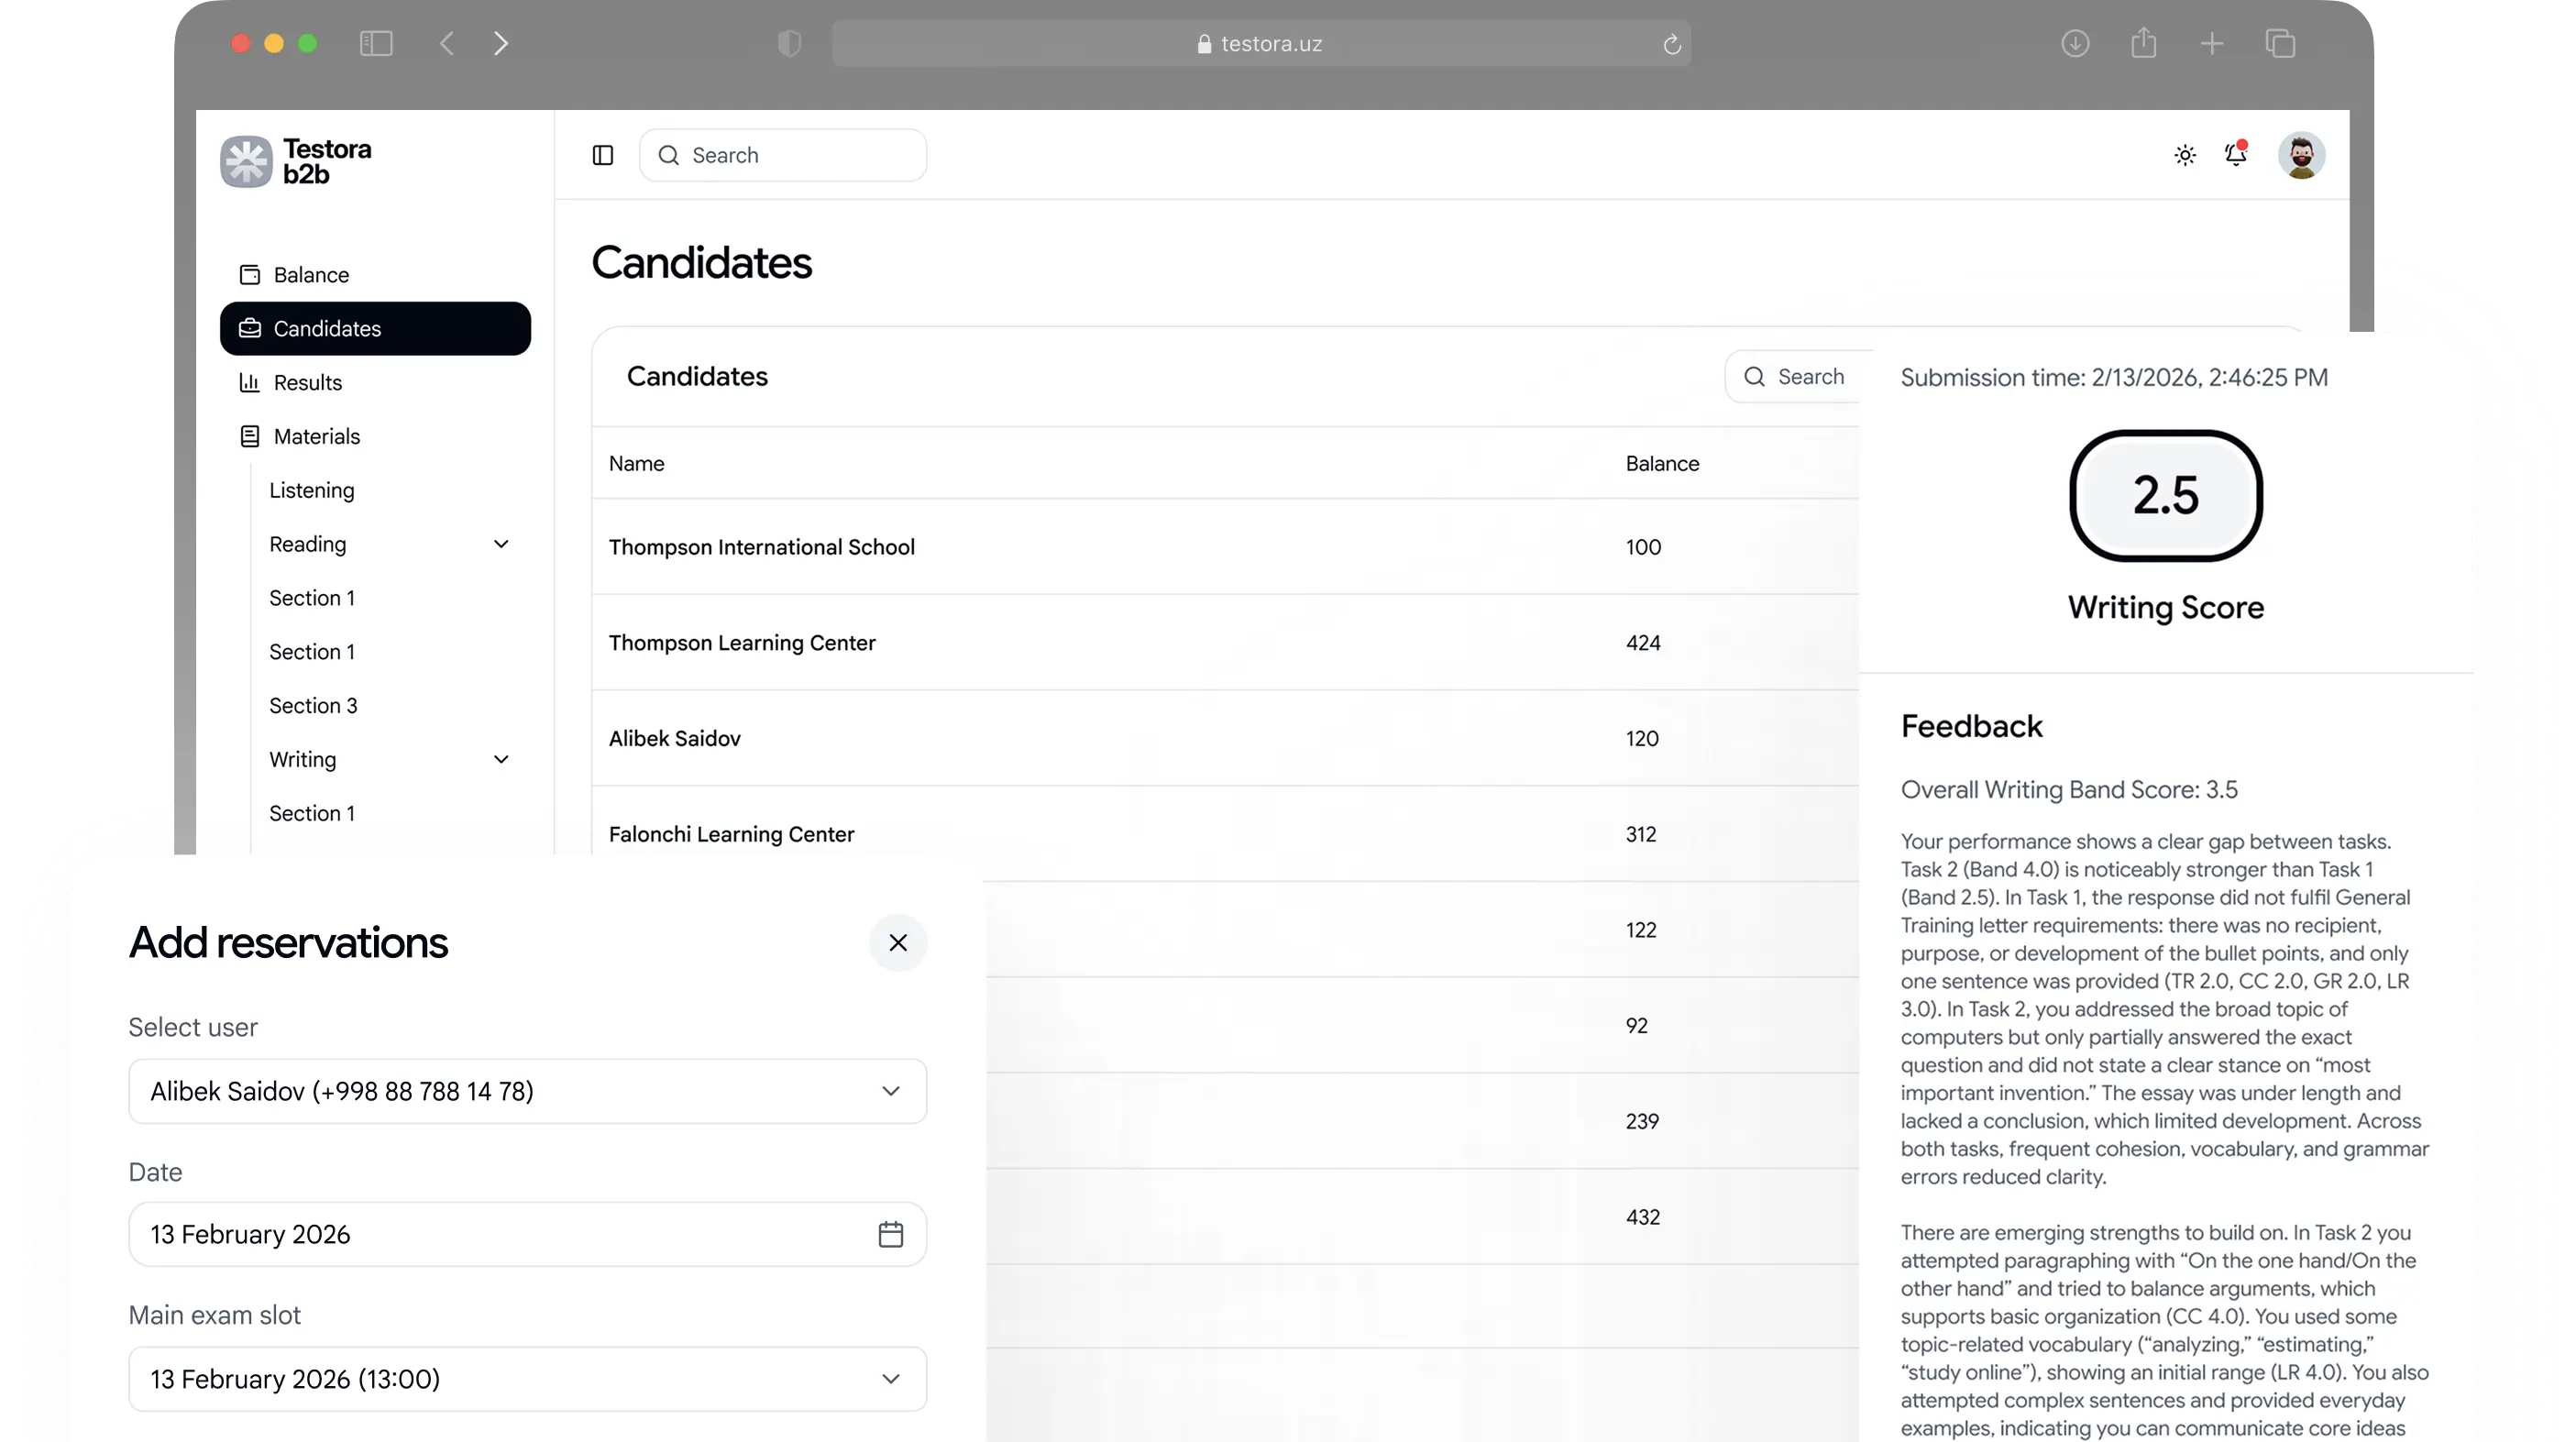Go to Balance in the sidebar
Image resolution: width=2576 pixels, height=1442 pixels.
point(311,275)
